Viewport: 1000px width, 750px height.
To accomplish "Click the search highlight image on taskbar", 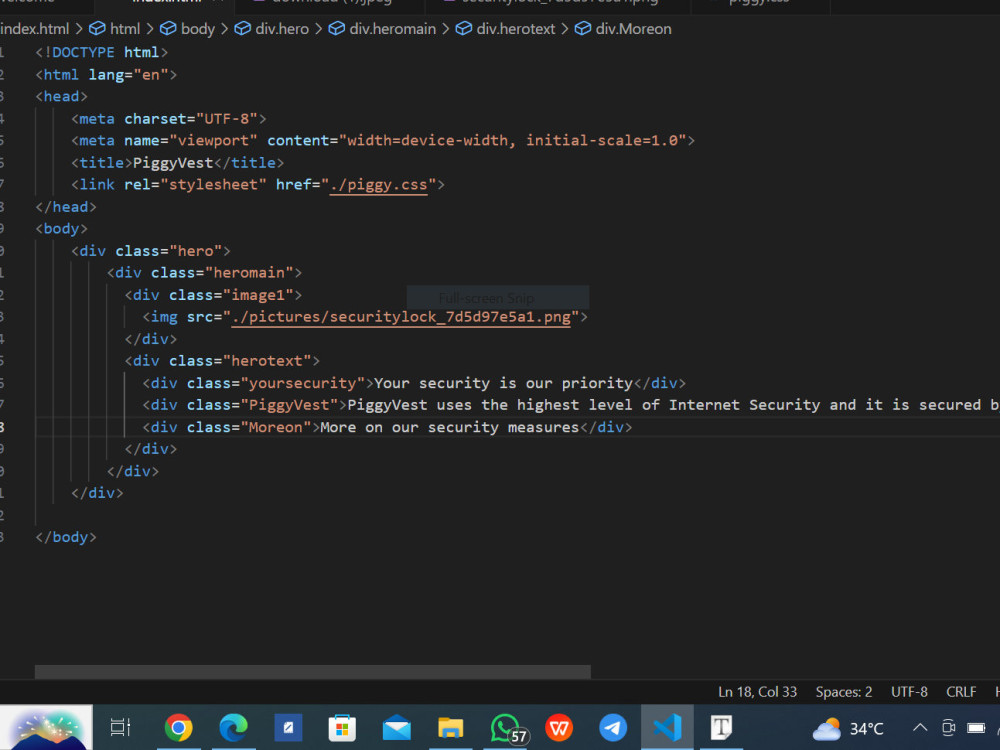I will coord(47,728).
